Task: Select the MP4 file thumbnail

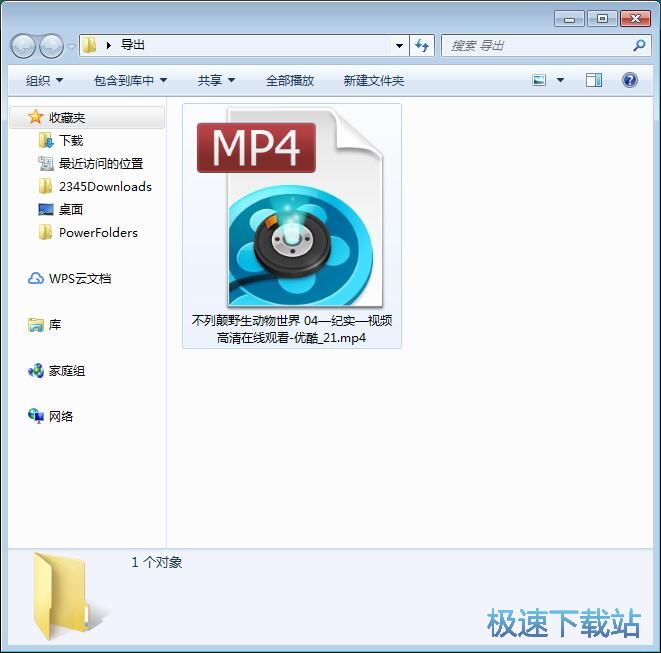Action: coord(292,208)
